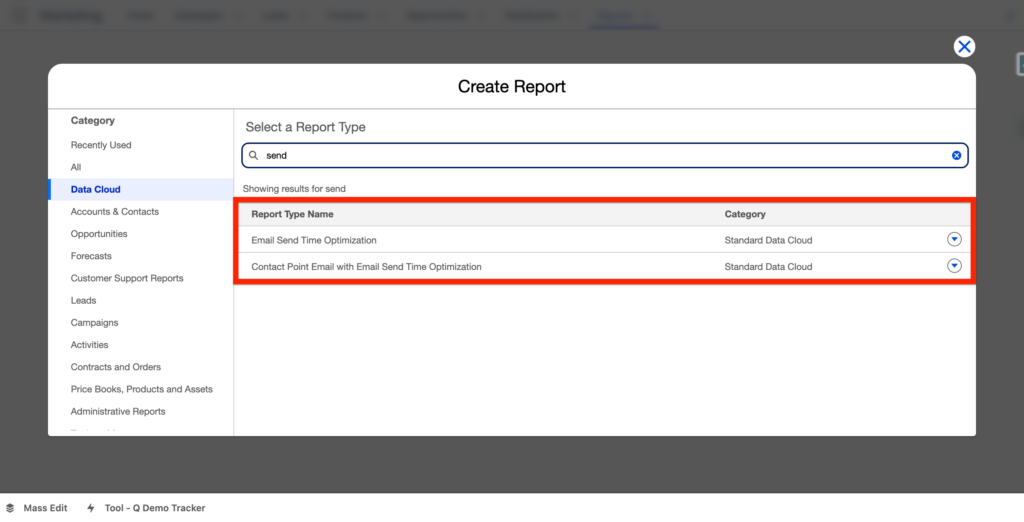Select the Opportunities category

99,234
